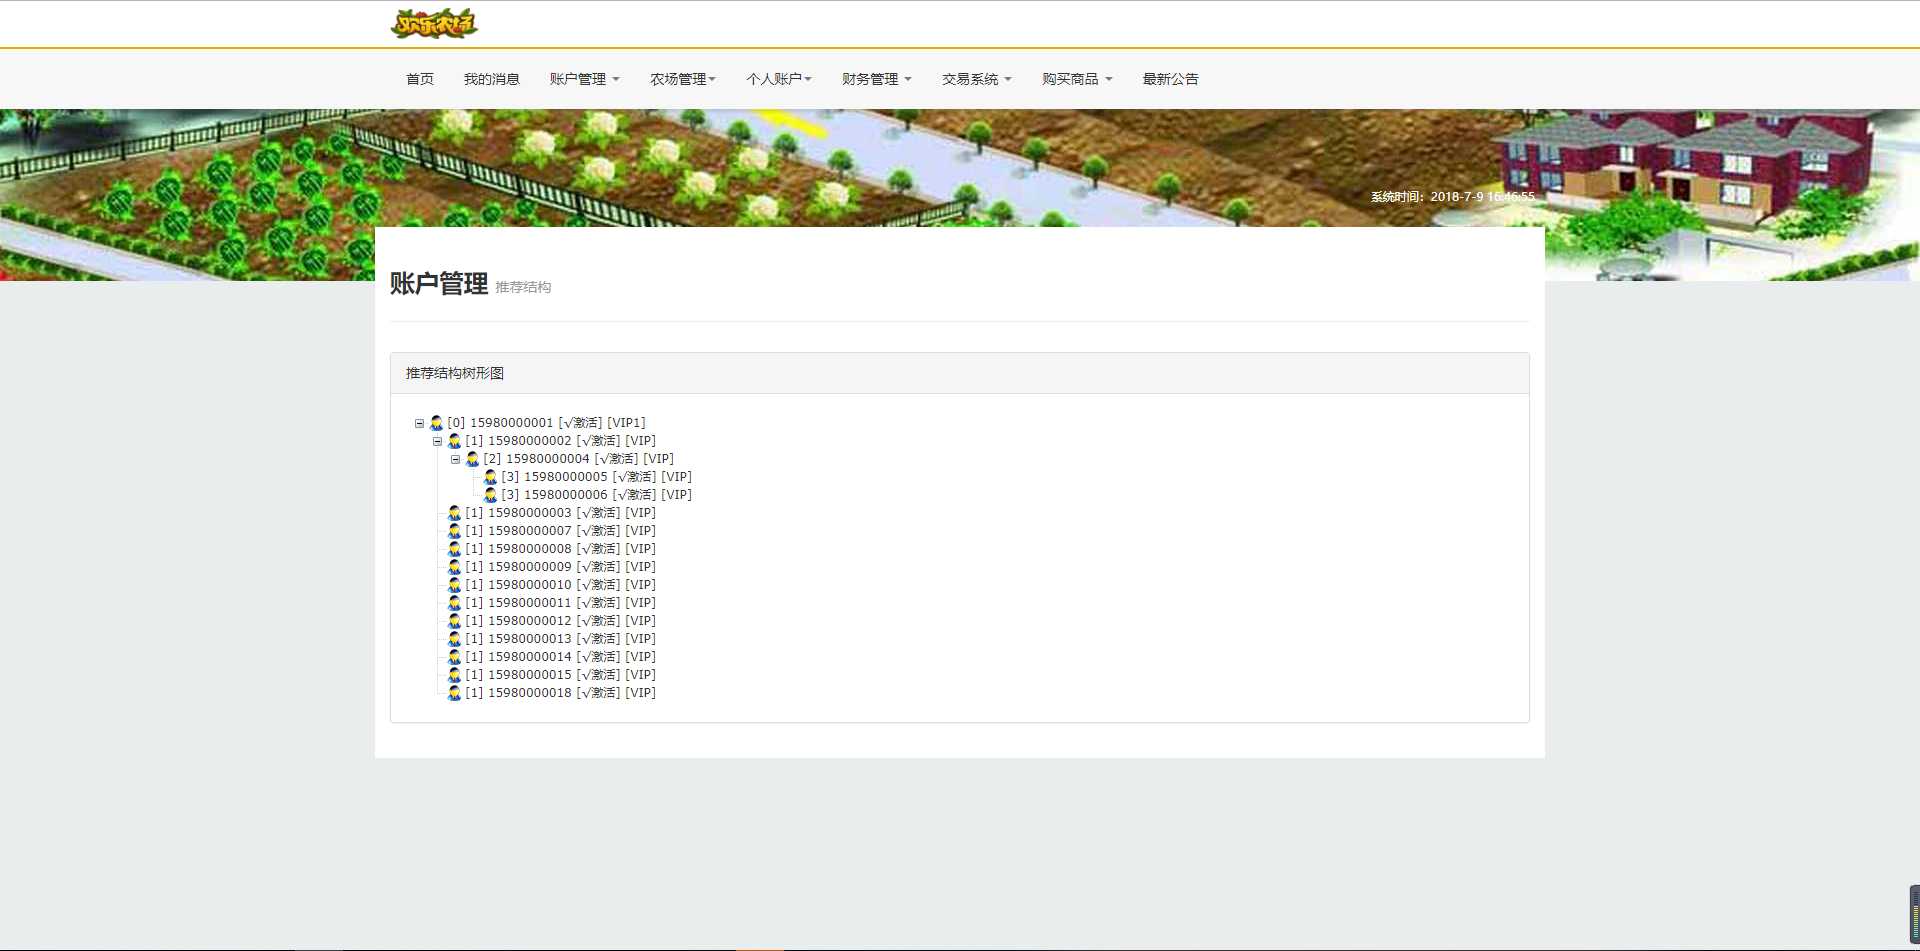Go to 我的消息 messages
The width and height of the screenshot is (1920, 951).
click(x=491, y=79)
